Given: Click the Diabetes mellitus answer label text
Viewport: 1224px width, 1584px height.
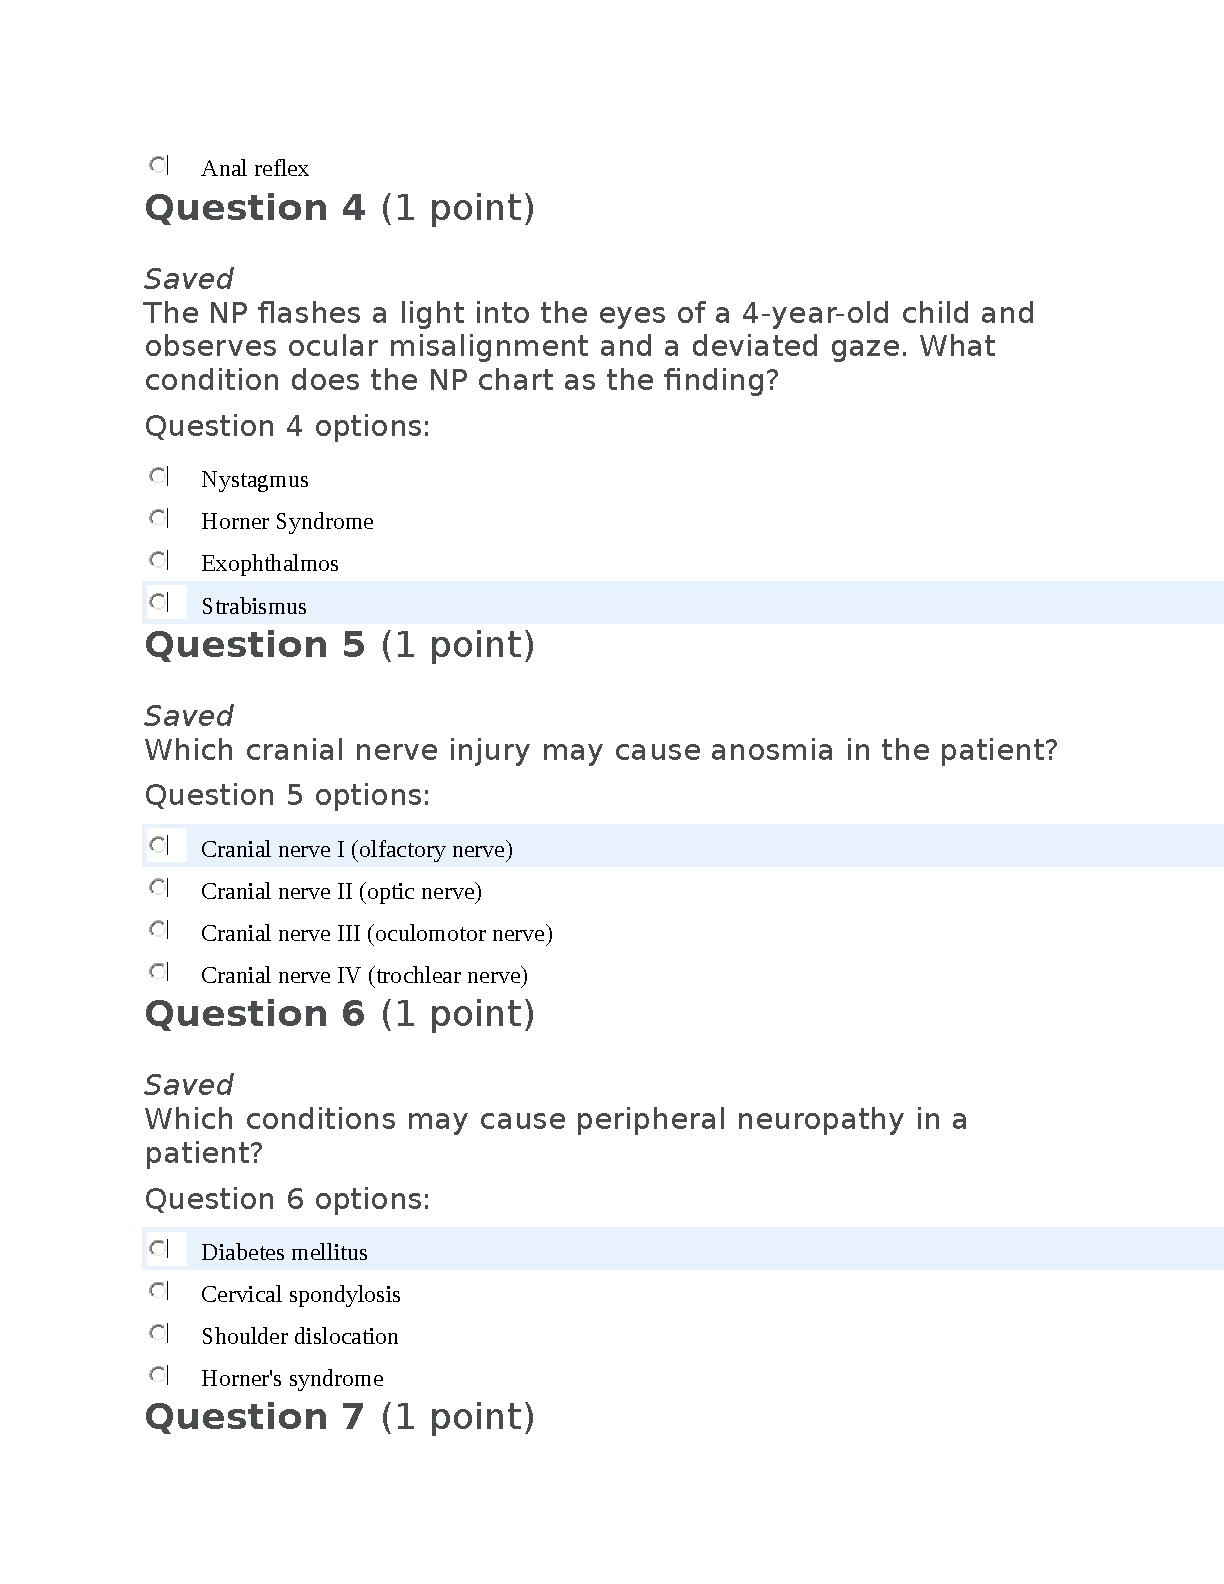Looking at the screenshot, I should (284, 1252).
